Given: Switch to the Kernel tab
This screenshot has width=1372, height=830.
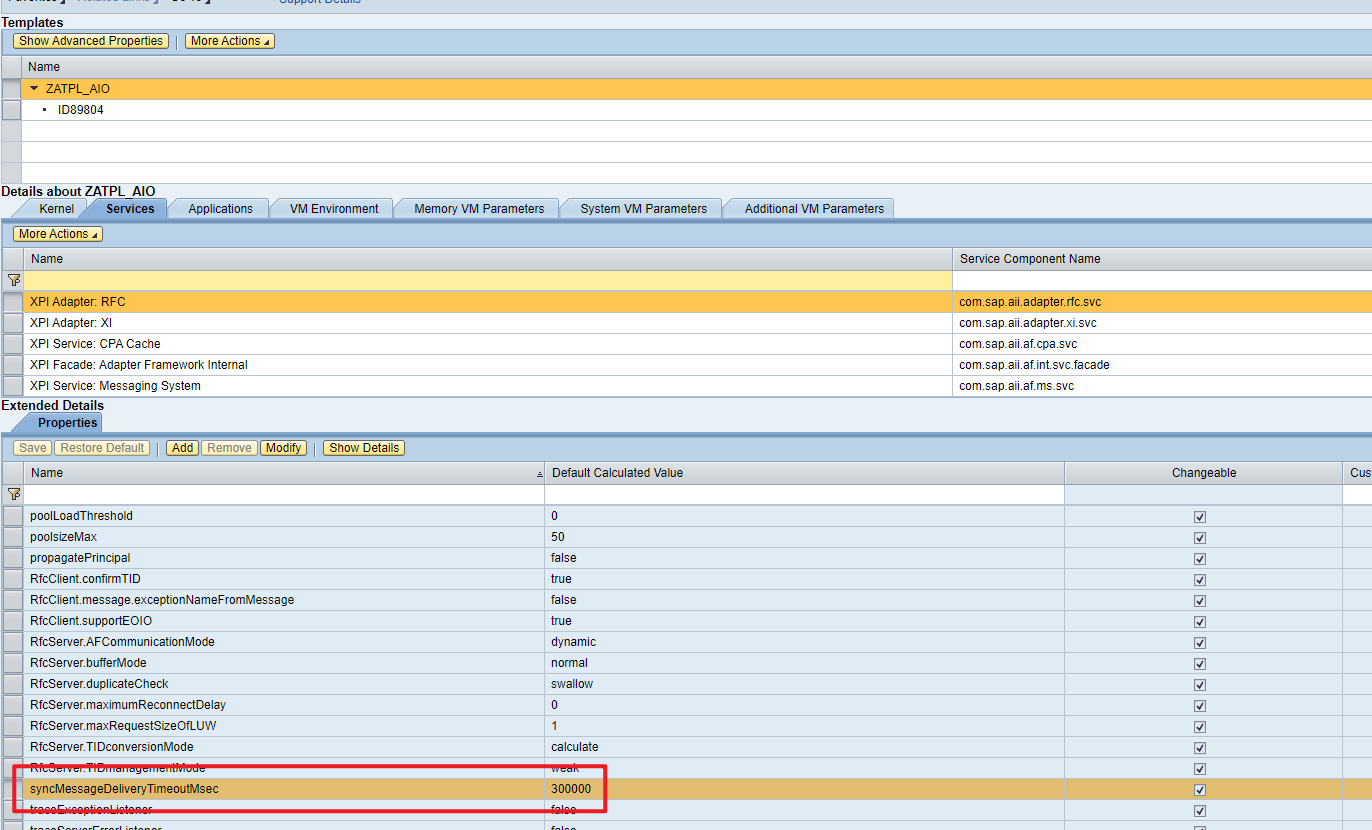Looking at the screenshot, I should click(56, 208).
